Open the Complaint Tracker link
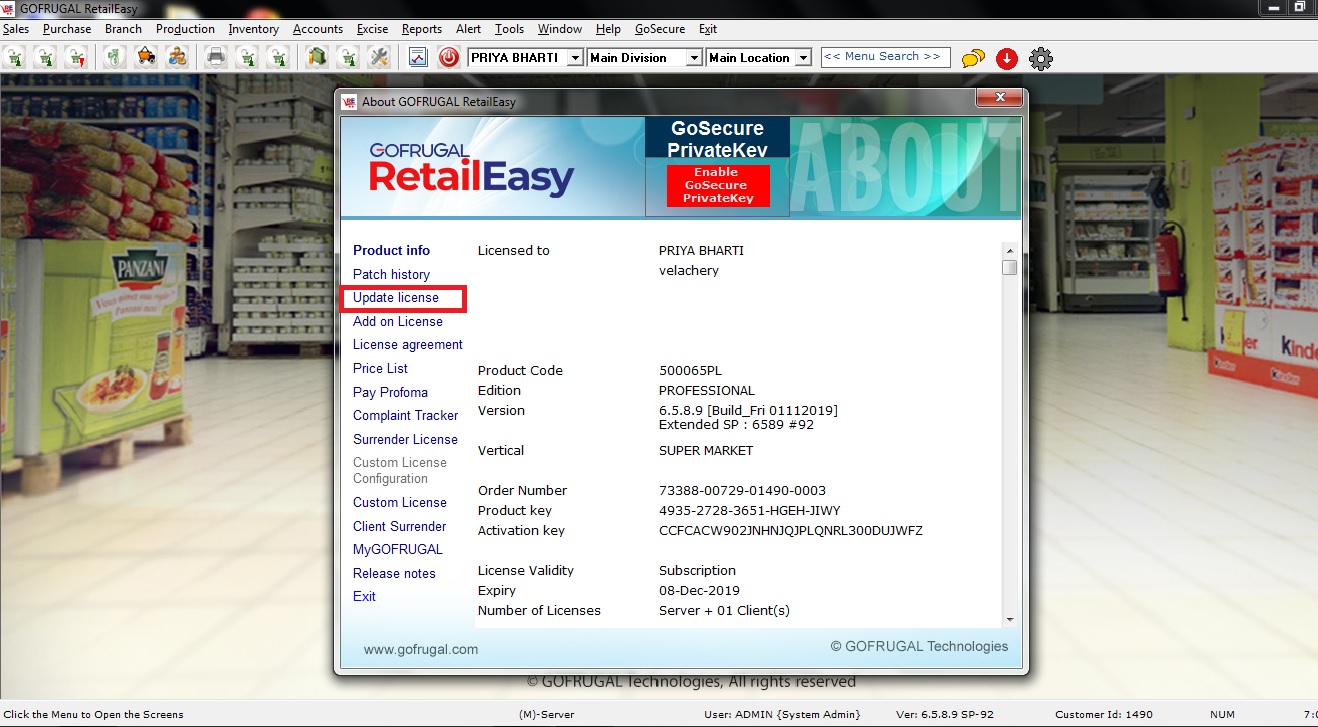This screenshot has width=1318, height=727. [x=405, y=415]
